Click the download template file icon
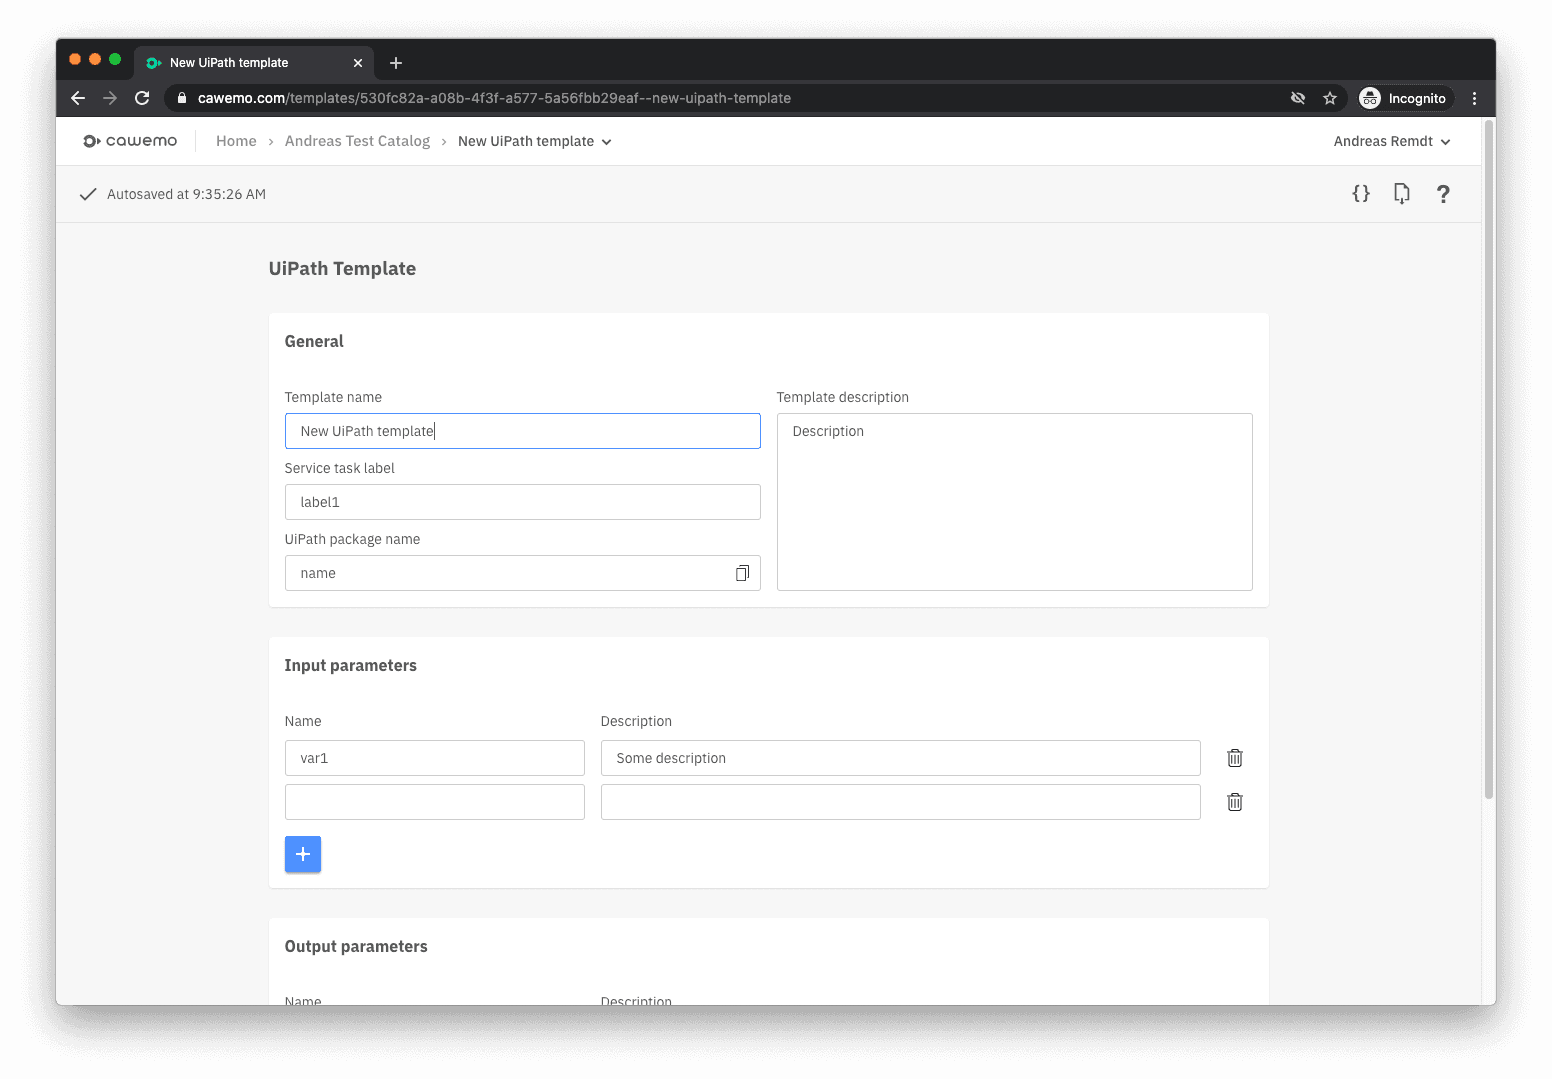 click(1402, 194)
